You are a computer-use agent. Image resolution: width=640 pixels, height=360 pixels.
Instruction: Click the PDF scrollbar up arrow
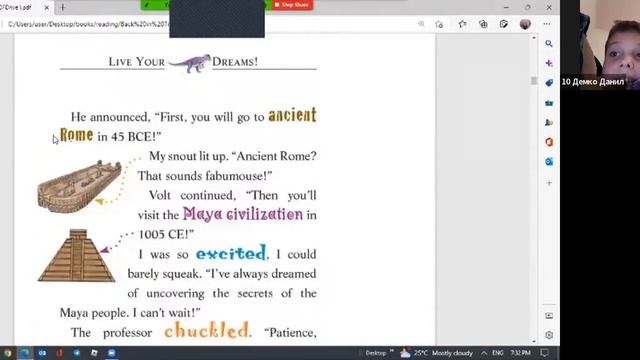tap(534, 38)
